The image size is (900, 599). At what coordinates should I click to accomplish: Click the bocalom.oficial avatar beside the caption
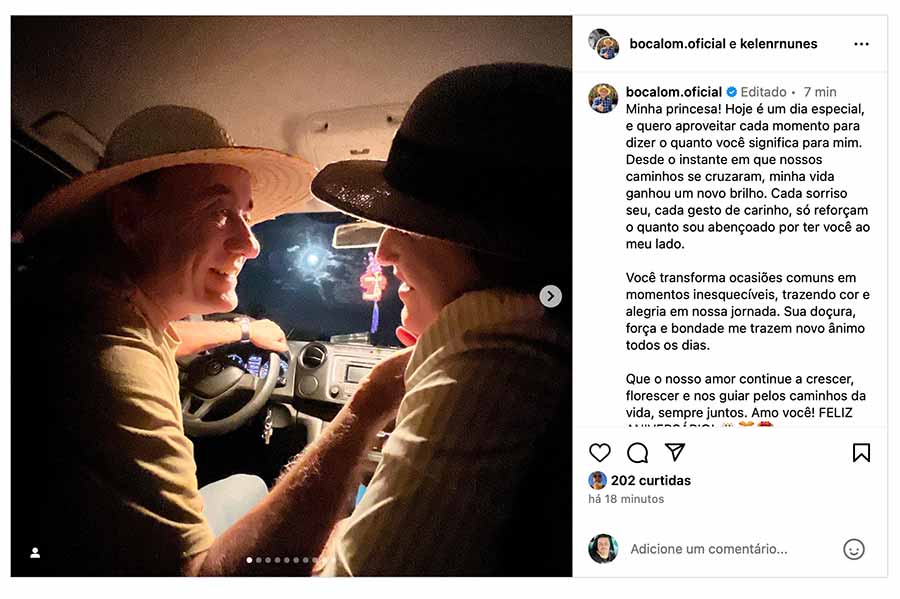tap(603, 98)
